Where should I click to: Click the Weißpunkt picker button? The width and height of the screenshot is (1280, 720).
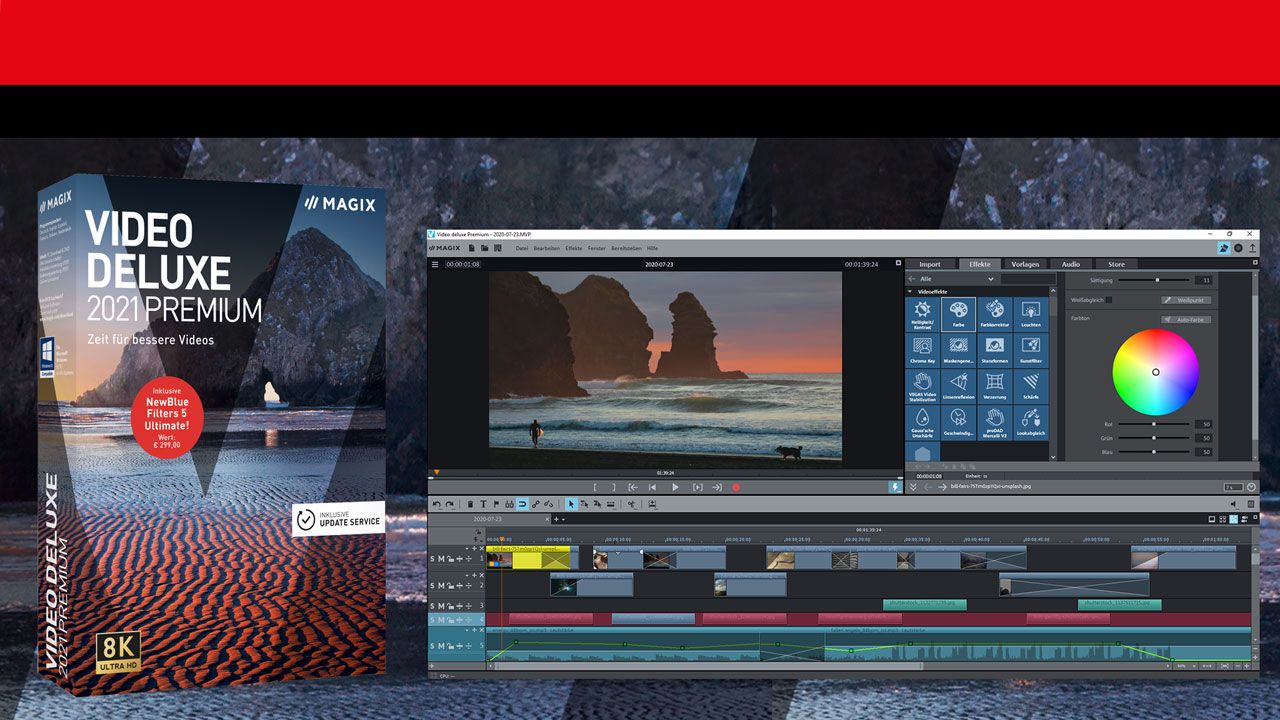[x=1186, y=300]
